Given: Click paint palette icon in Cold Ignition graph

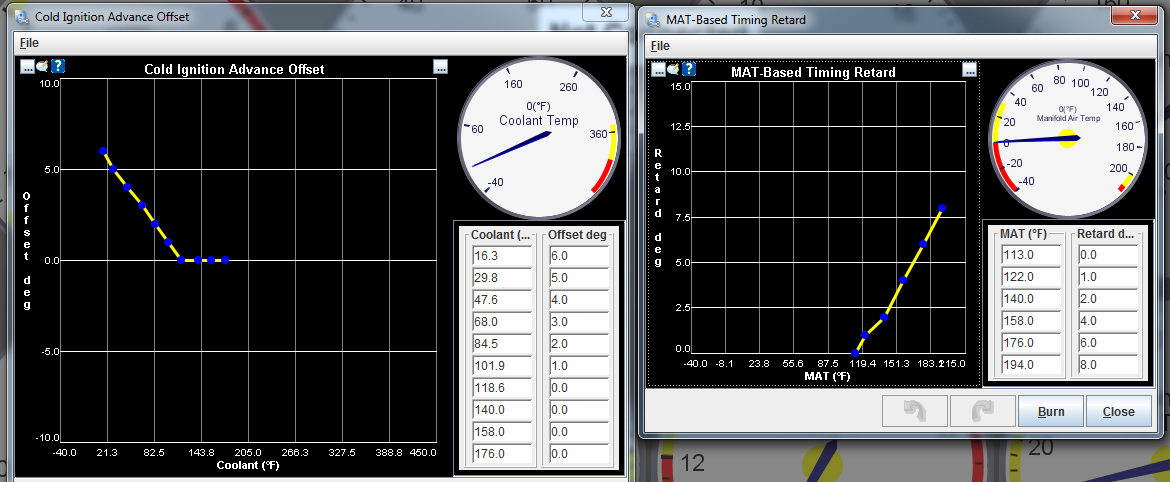Looking at the screenshot, I should coord(42,66).
